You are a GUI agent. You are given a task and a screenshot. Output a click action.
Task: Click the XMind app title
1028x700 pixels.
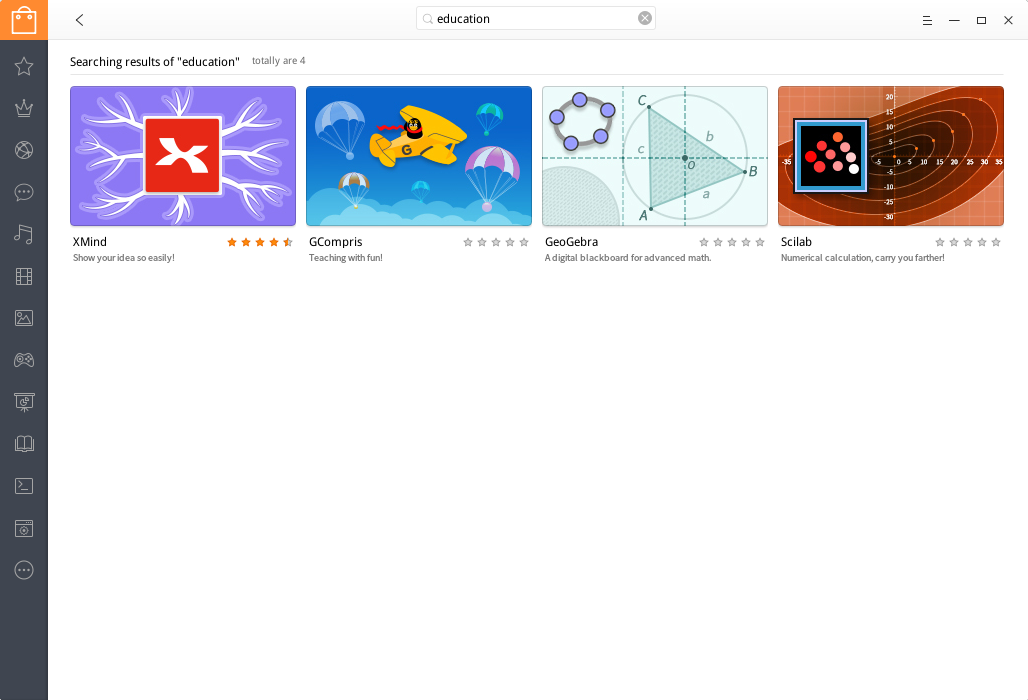tap(90, 242)
